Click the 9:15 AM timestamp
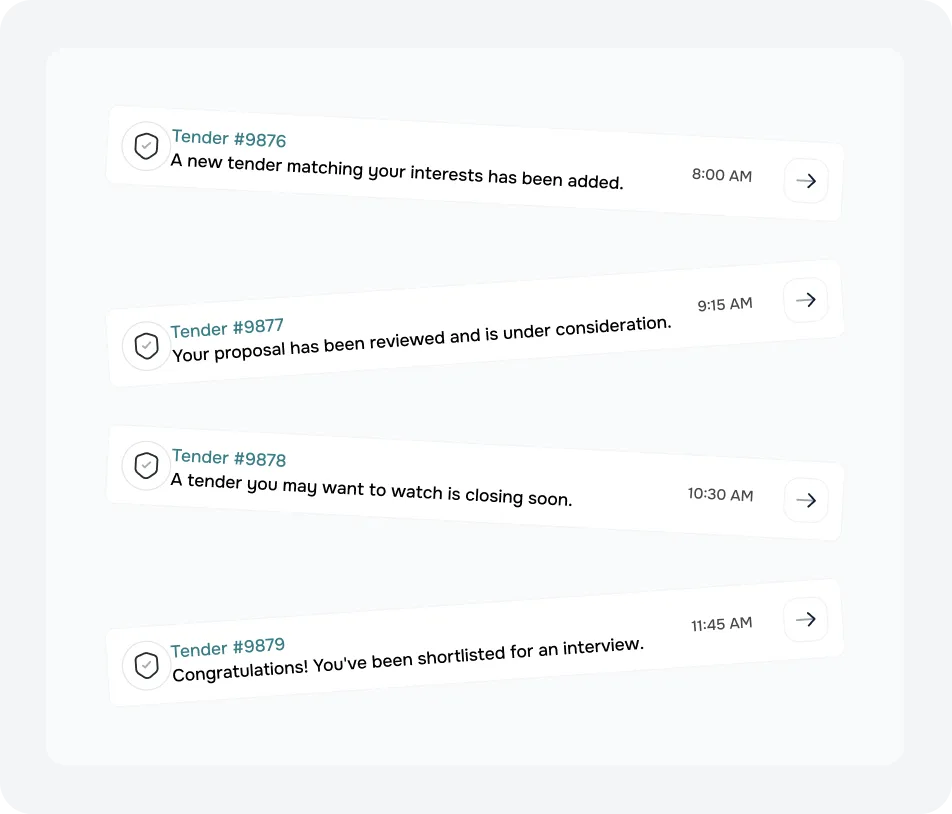The image size is (952, 814). click(724, 304)
